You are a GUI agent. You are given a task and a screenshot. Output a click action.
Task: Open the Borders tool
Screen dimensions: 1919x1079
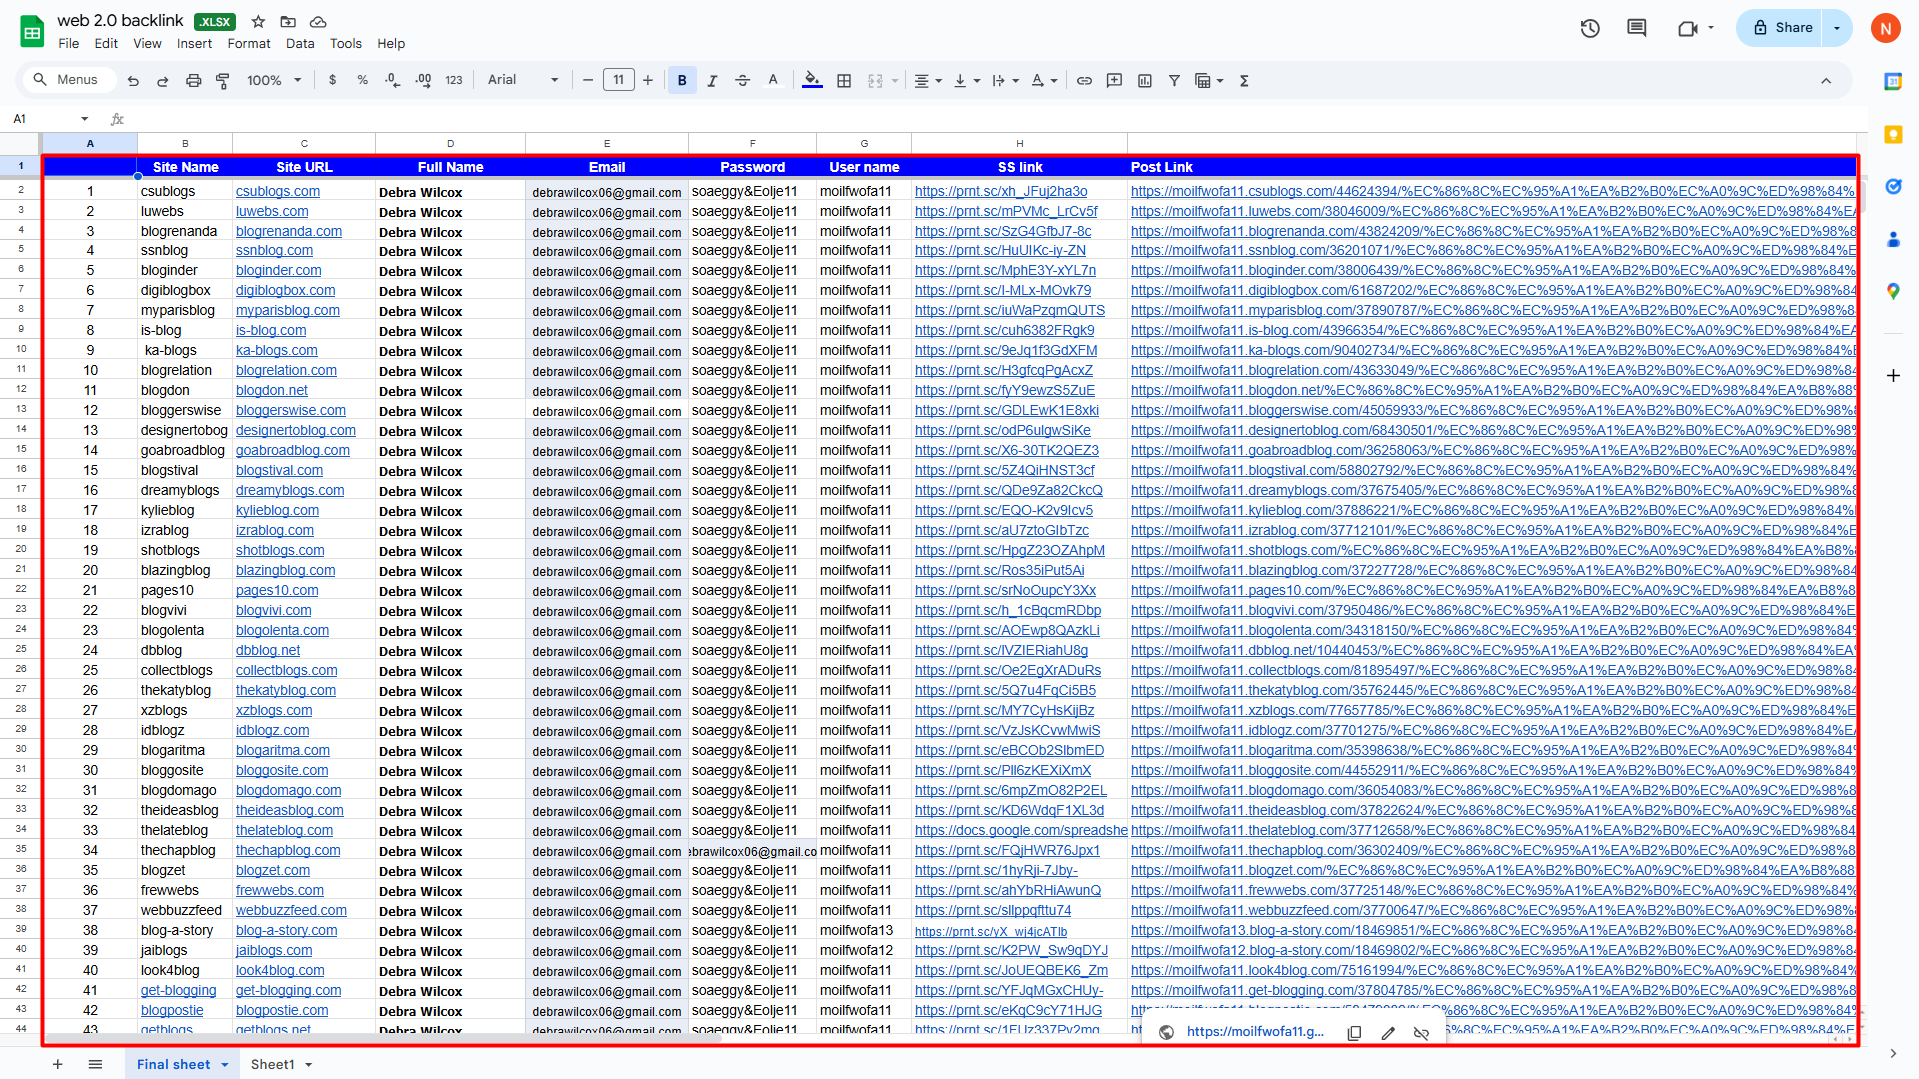coord(844,80)
